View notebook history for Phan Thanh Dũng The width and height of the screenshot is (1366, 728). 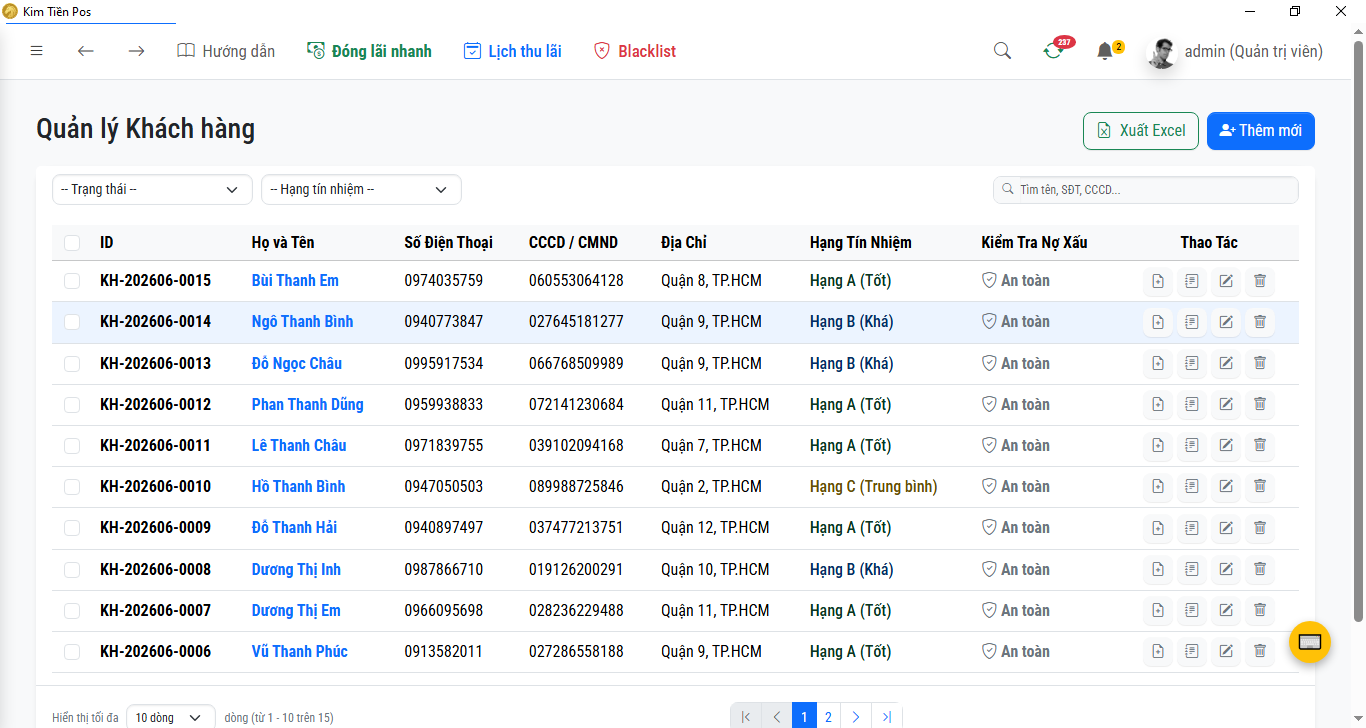tap(1192, 404)
